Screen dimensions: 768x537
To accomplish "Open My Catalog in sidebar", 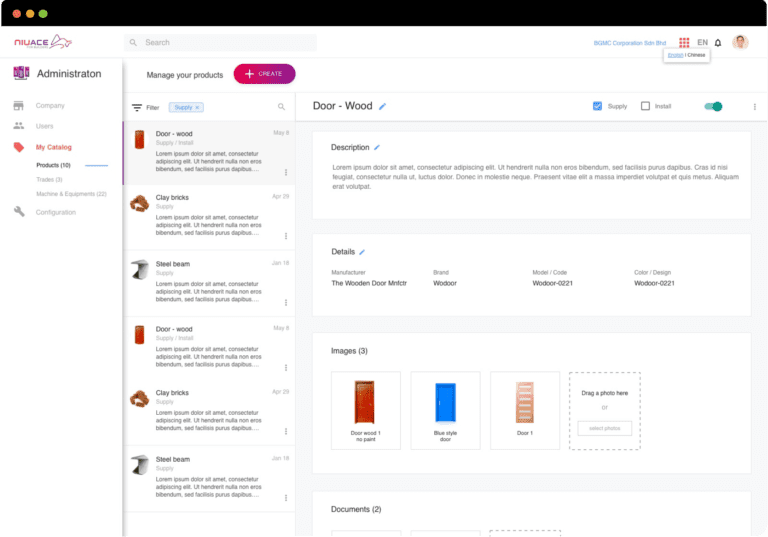I will click(x=53, y=147).
